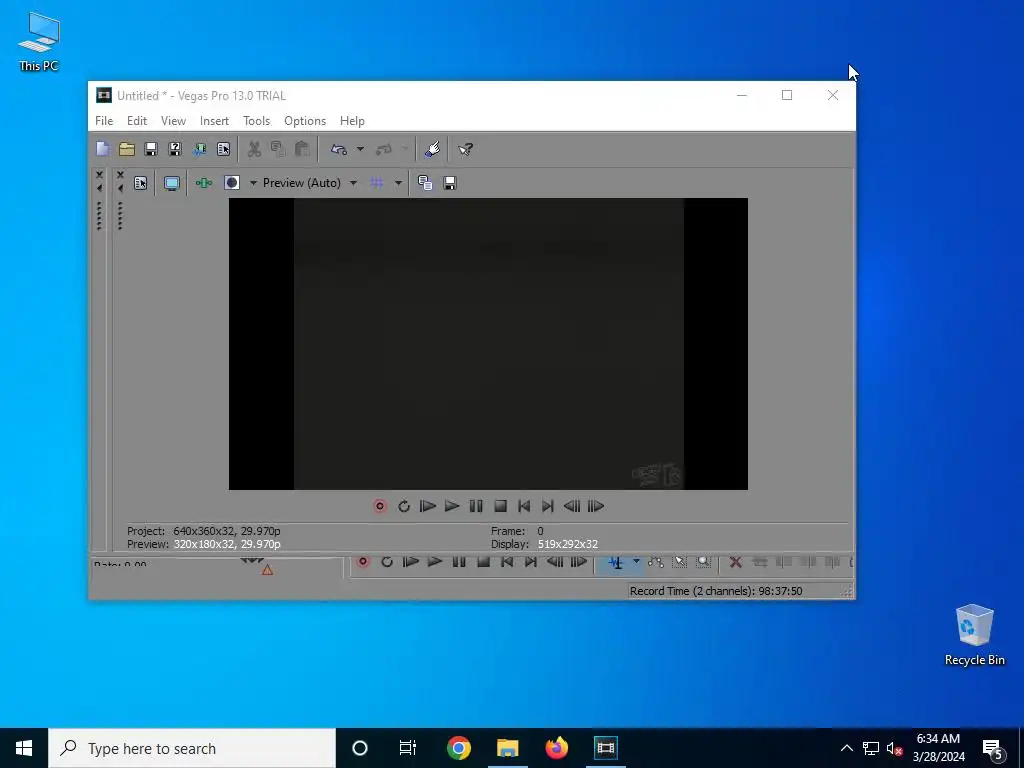This screenshot has width=1024, height=768.
Task: Stop playback in the timeline transport bar
Action: click(483, 562)
